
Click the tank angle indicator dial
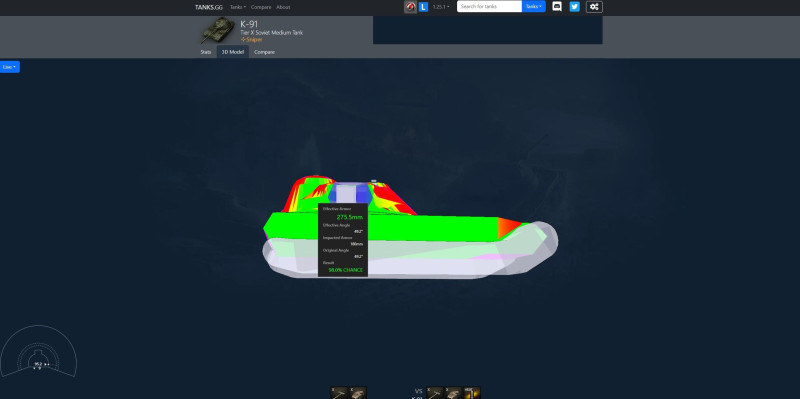38,353
